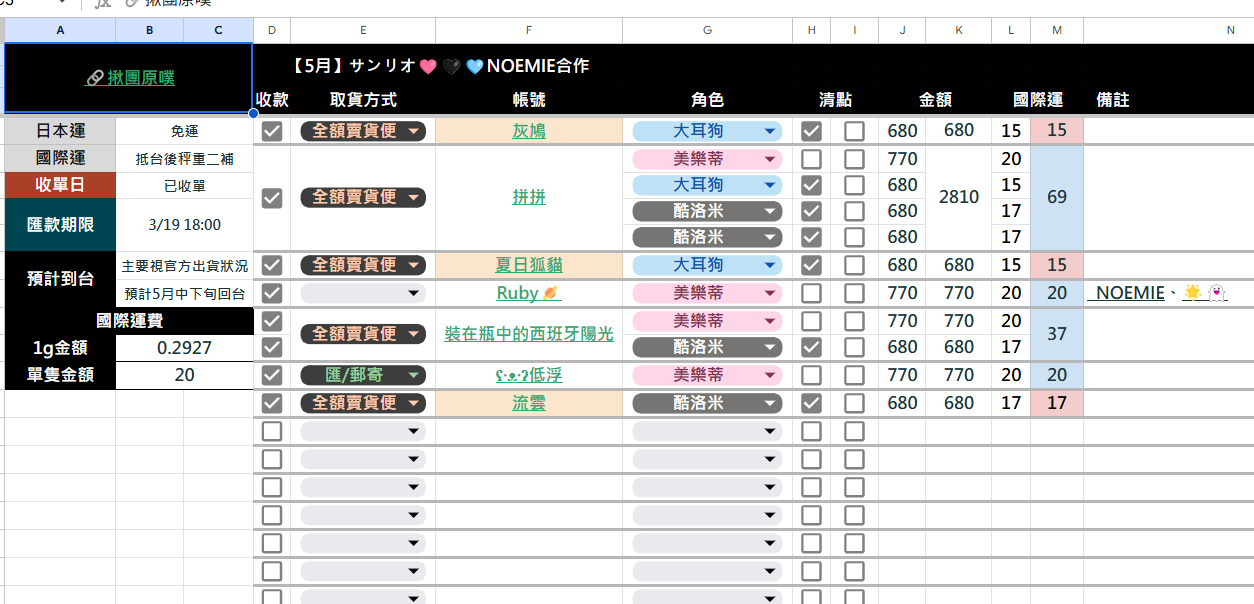
Task: Select the 免運 cell
Action: click(x=184, y=131)
